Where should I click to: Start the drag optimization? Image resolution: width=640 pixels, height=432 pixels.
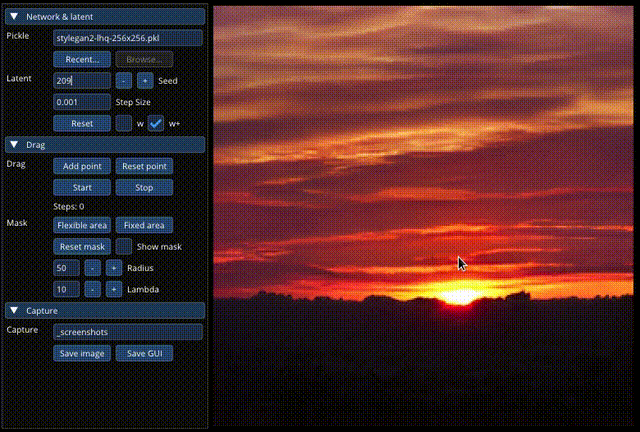click(82, 187)
